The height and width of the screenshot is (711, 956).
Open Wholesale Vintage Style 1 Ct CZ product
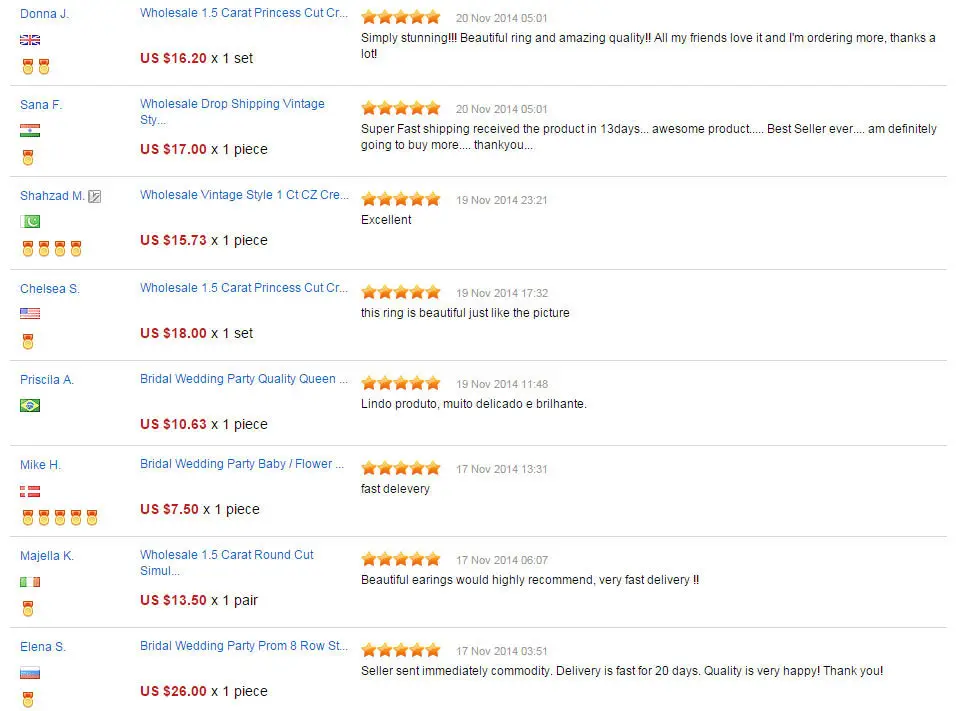pos(244,195)
